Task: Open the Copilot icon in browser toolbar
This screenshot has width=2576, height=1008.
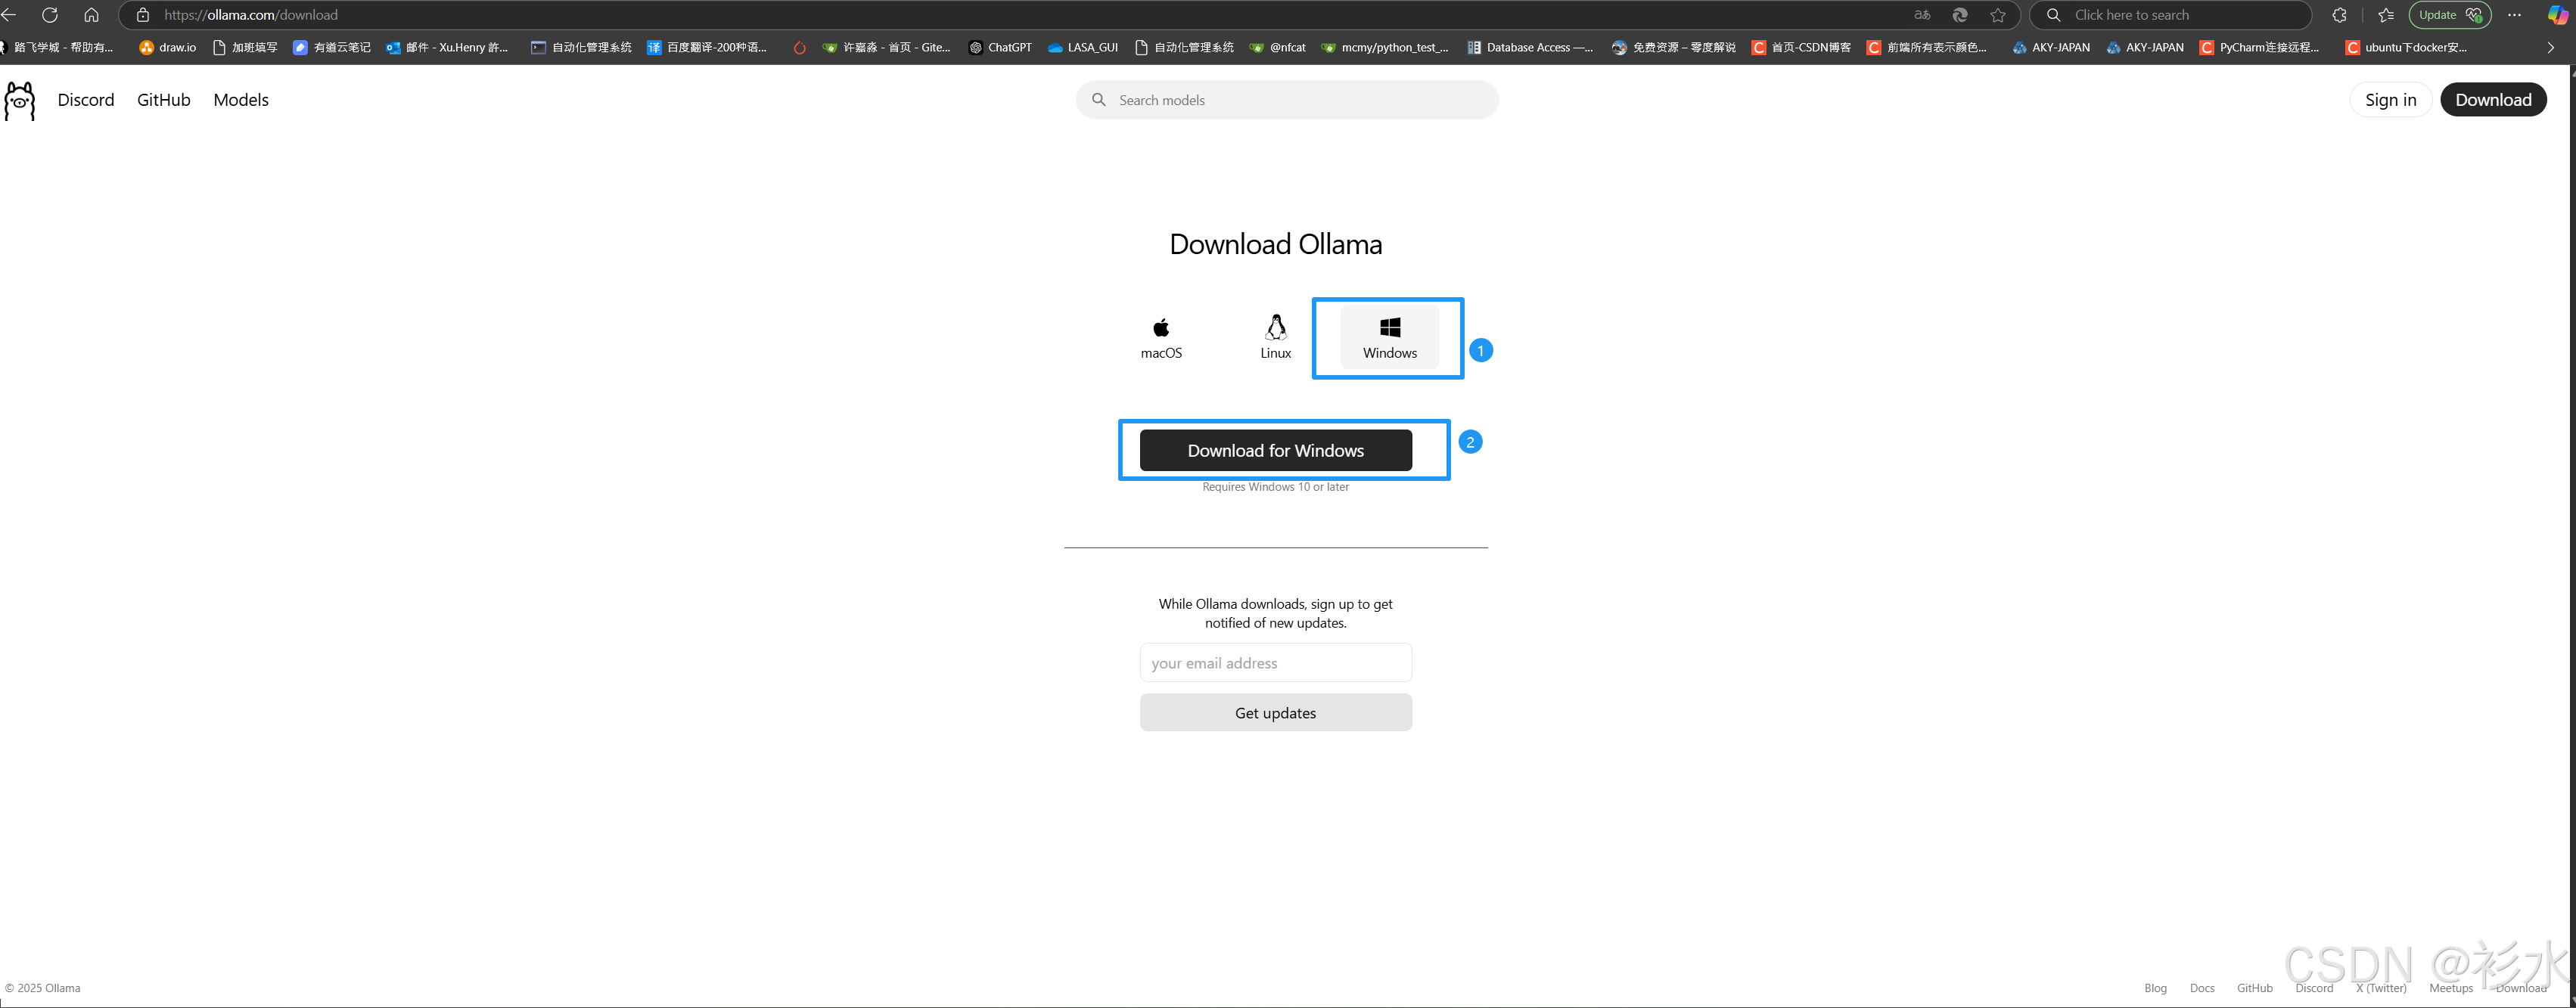Action: tap(2557, 15)
